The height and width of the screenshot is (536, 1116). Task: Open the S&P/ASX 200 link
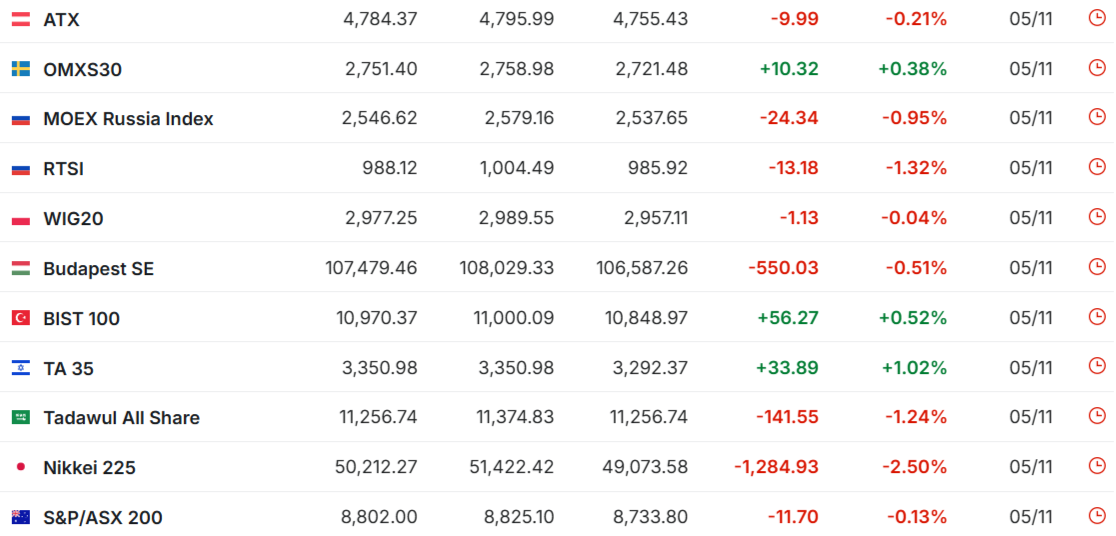pos(102,518)
